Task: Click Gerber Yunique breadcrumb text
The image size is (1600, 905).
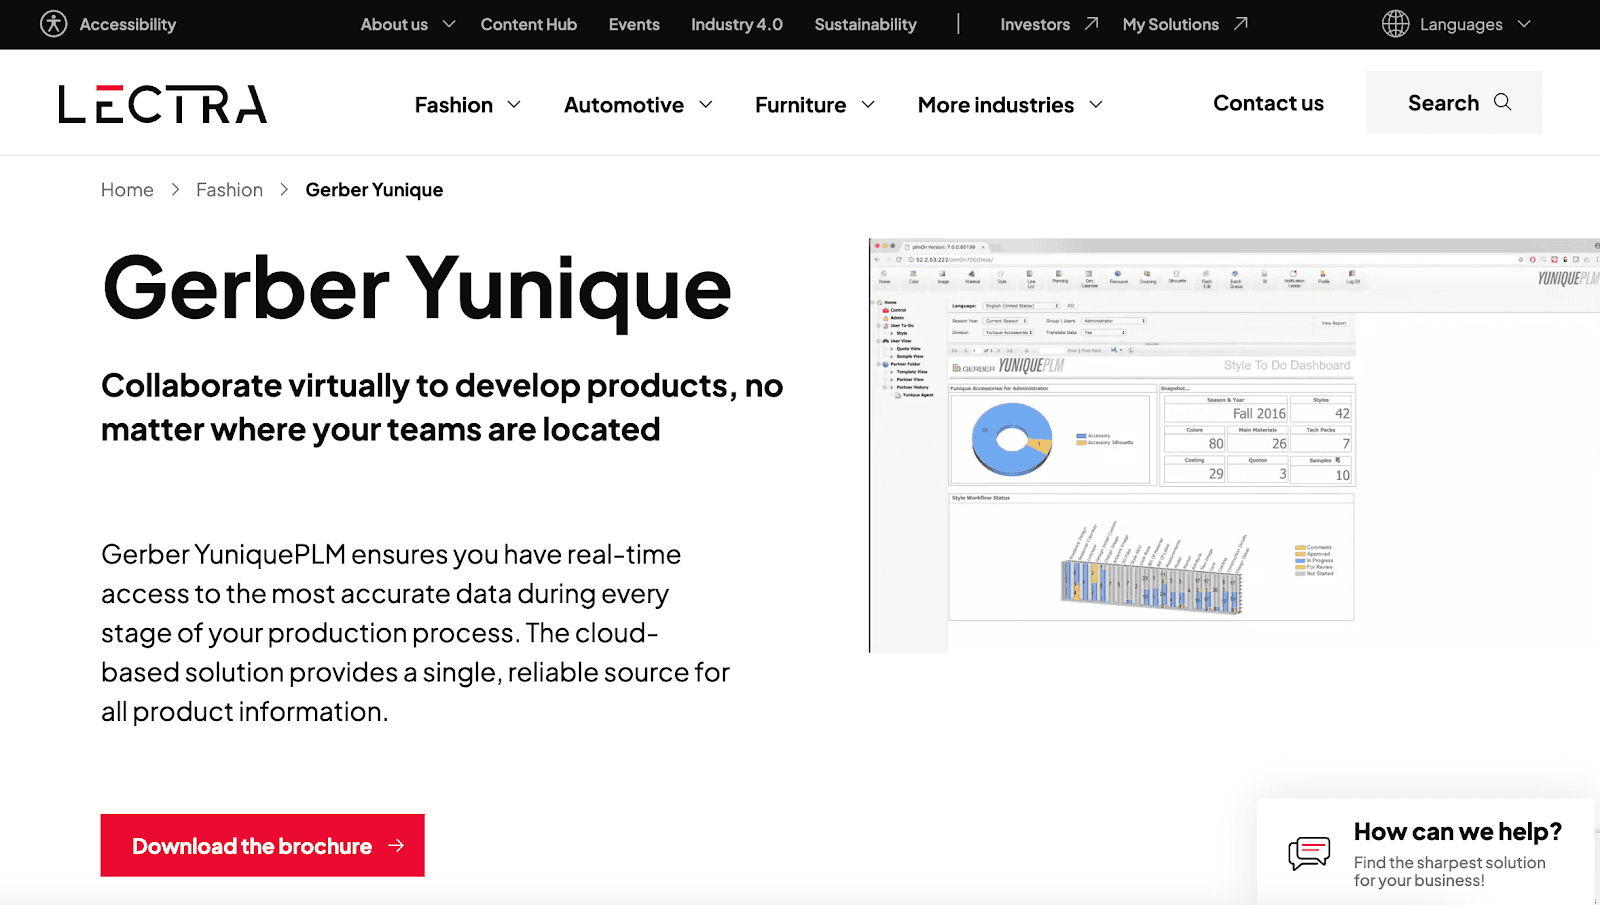Action: (x=374, y=190)
